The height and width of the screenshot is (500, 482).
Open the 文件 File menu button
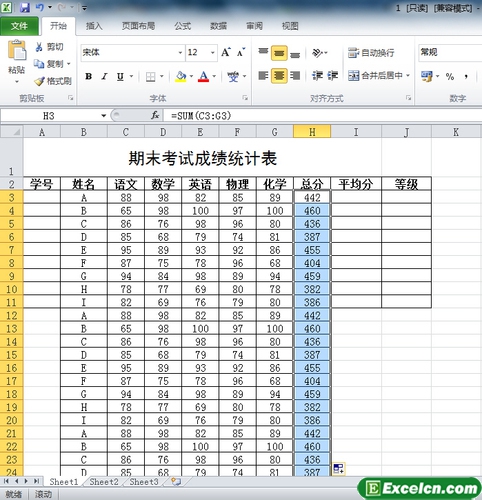(x=19, y=26)
